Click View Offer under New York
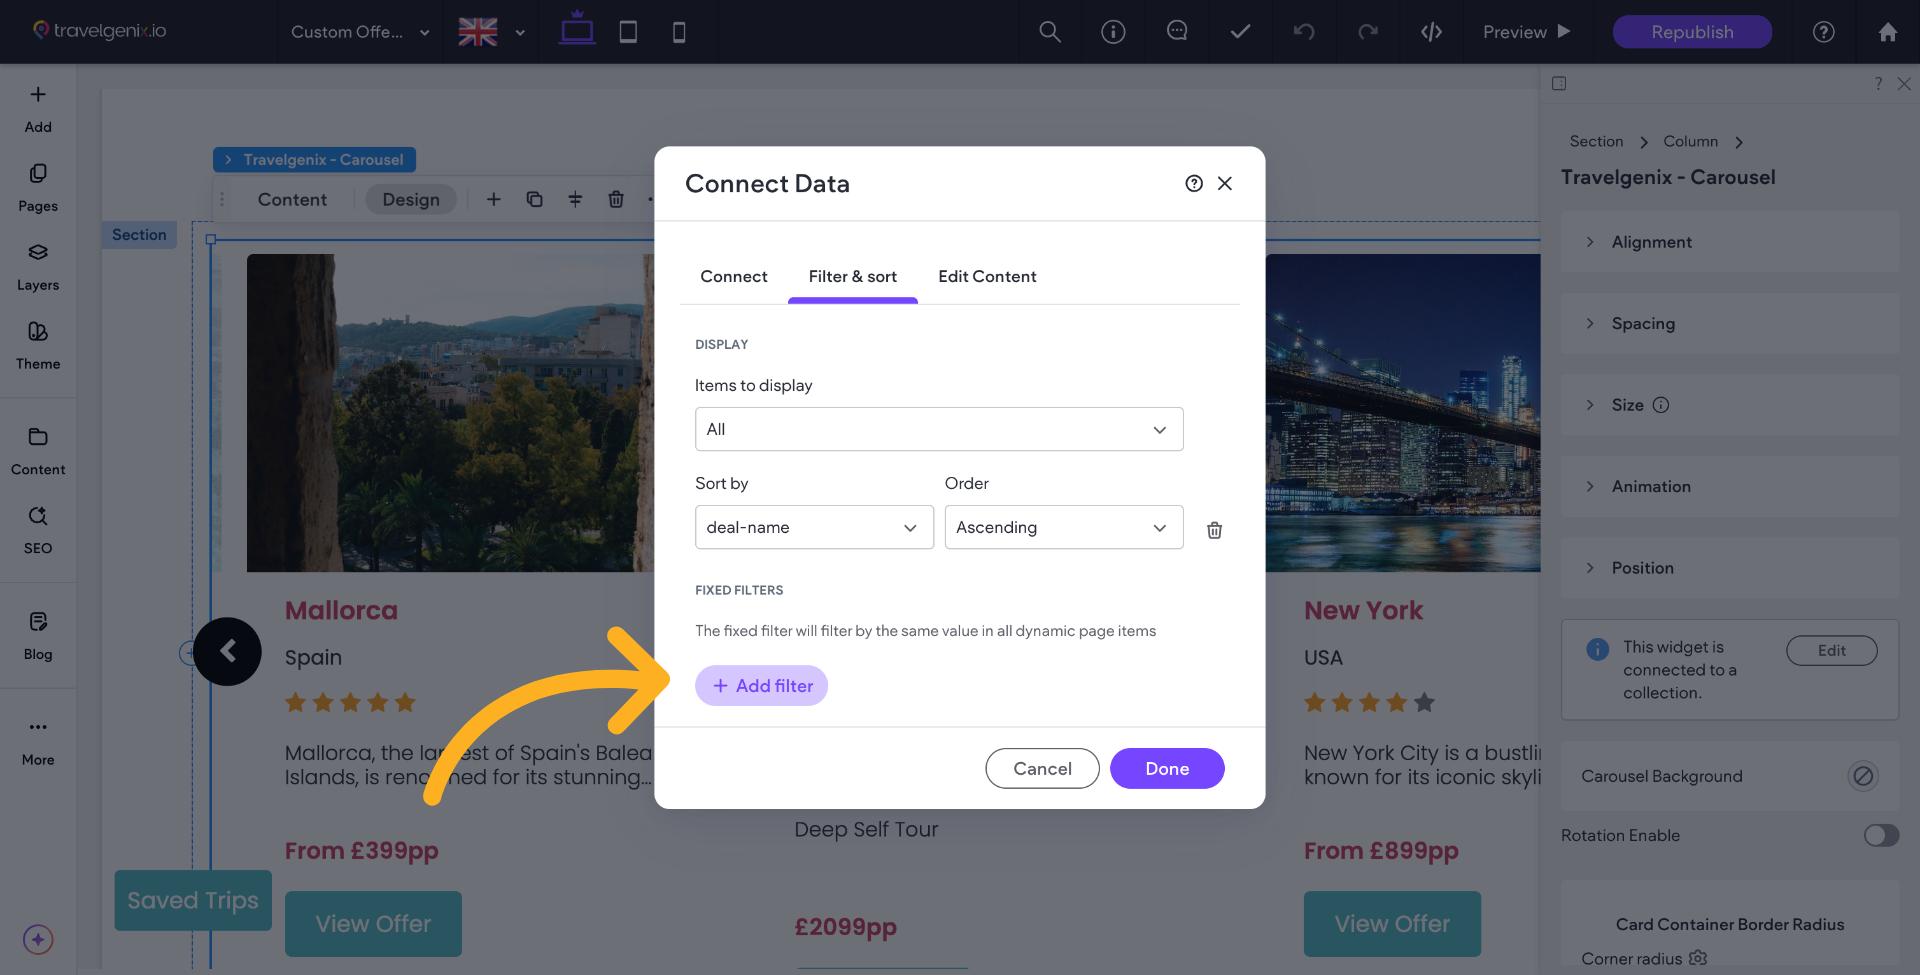 [1392, 924]
